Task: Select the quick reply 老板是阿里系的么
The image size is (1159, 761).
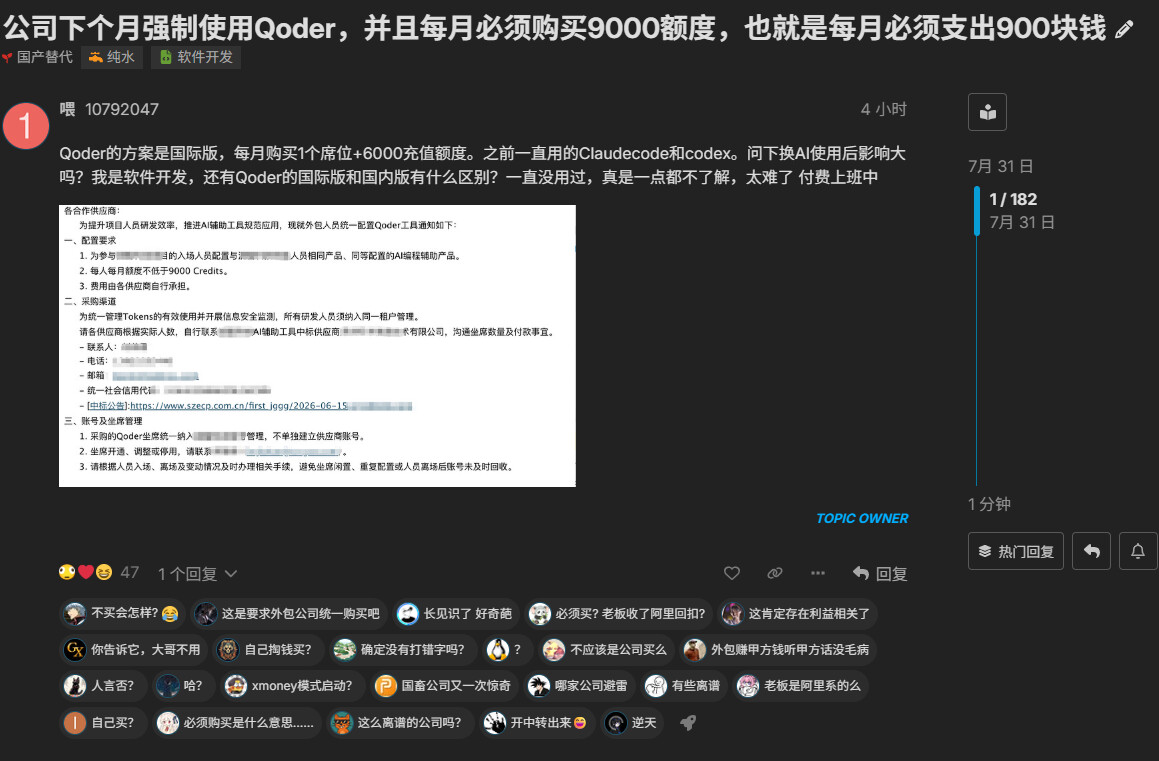Action: pyautogui.click(x=801, y=686)
